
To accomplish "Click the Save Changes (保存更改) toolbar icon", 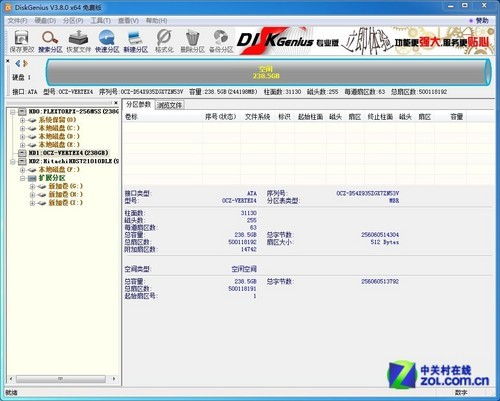I will (22, 41).
